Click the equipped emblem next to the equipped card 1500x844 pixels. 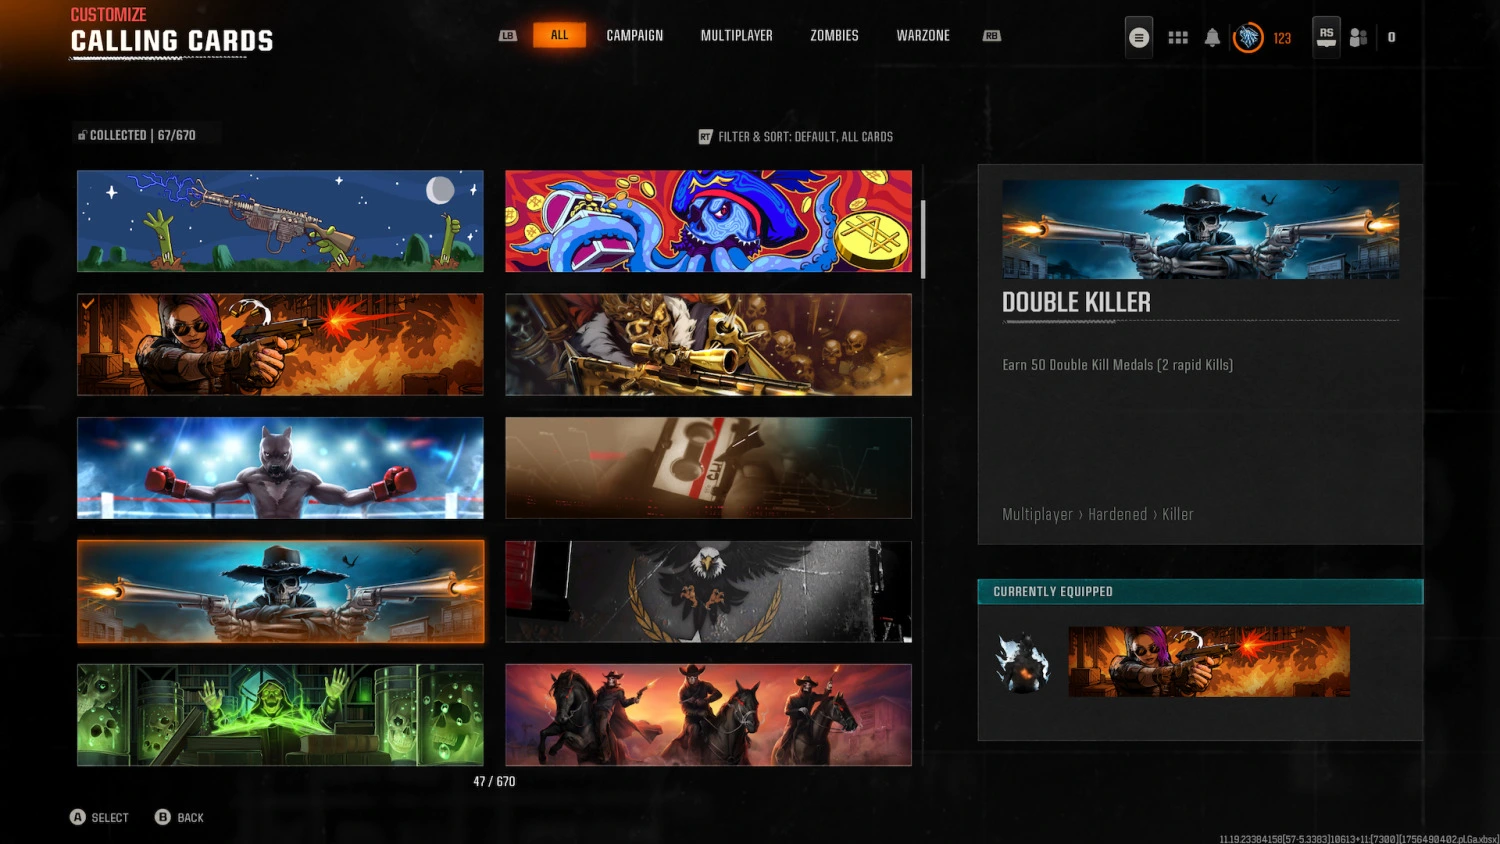[x=1022, y=662]
